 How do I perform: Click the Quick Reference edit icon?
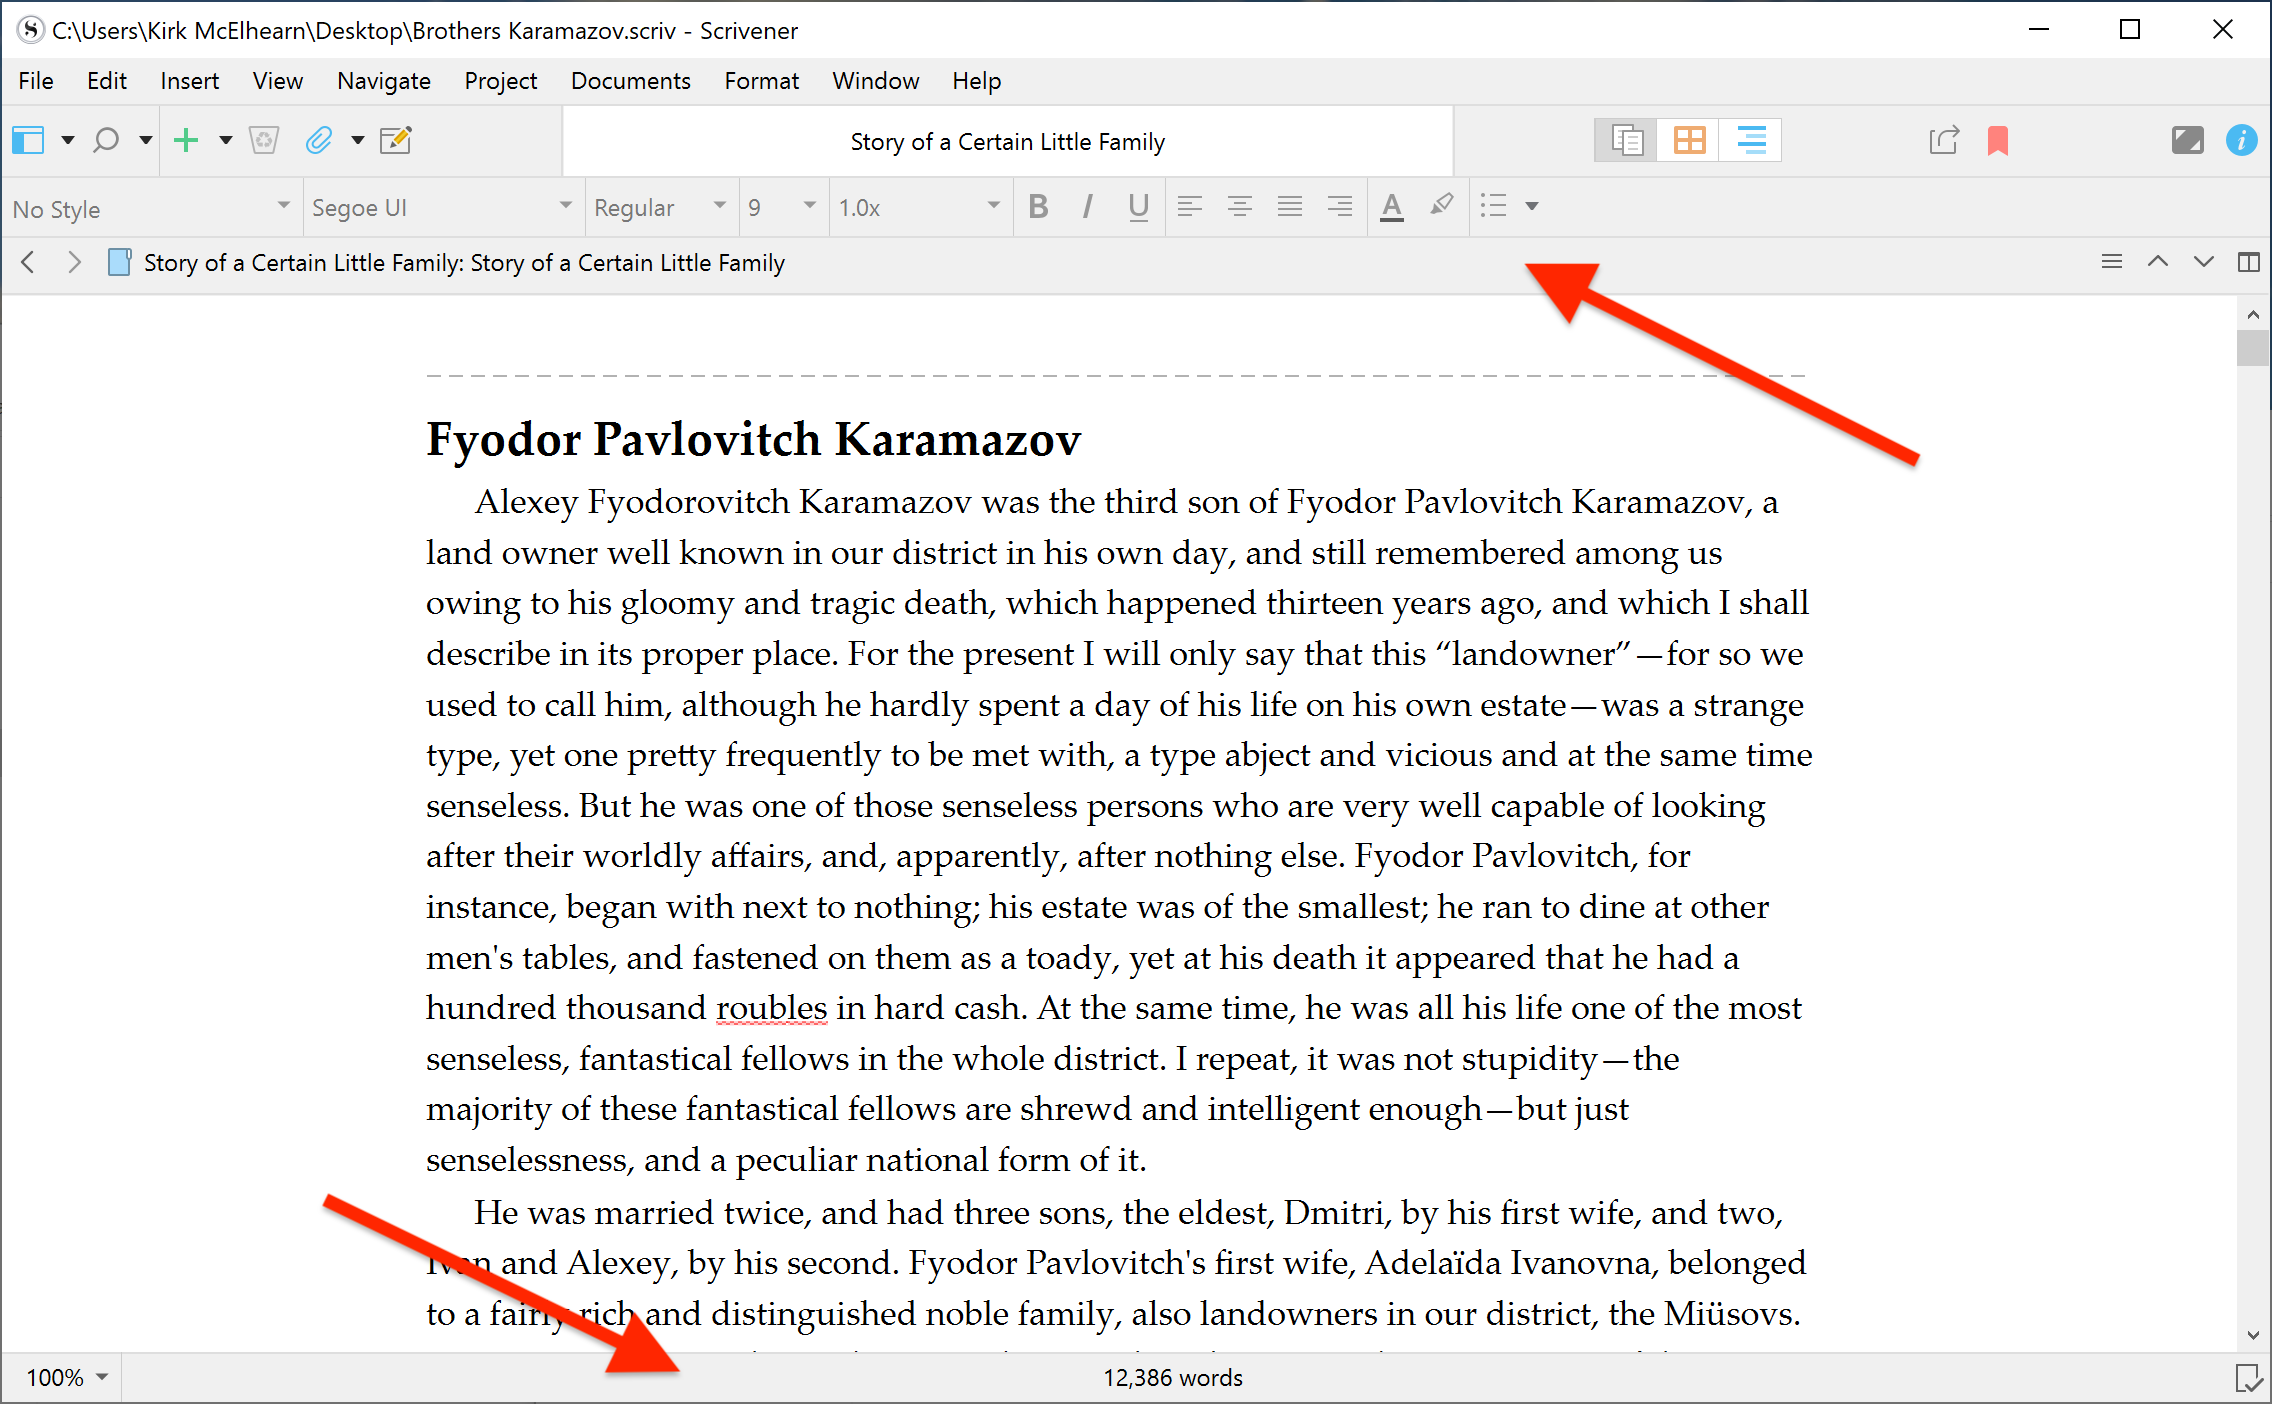(396, 140)
